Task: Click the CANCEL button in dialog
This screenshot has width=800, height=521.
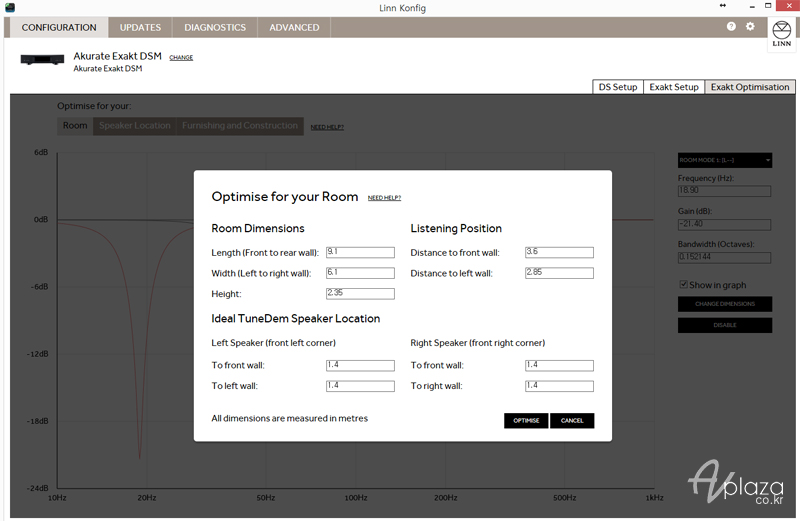Action: [572, 420]
